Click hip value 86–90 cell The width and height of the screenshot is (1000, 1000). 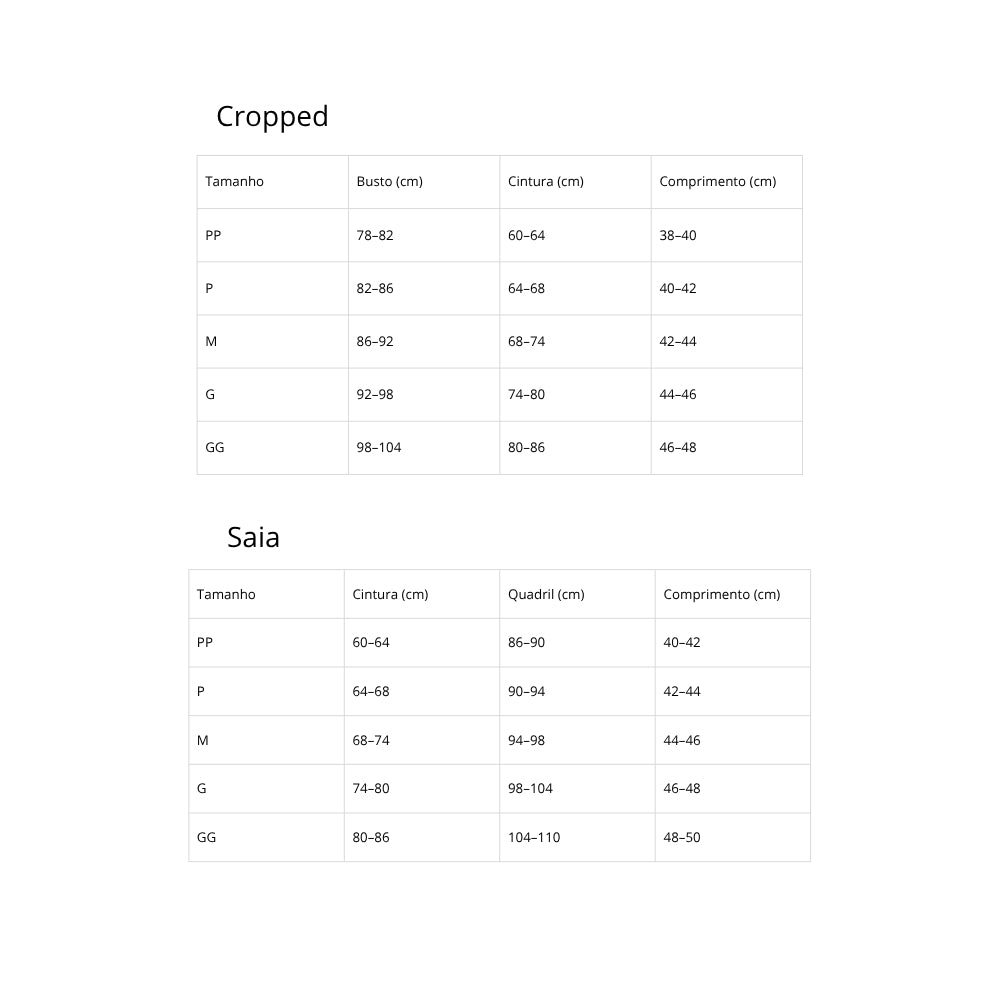[x=526, y=643]
